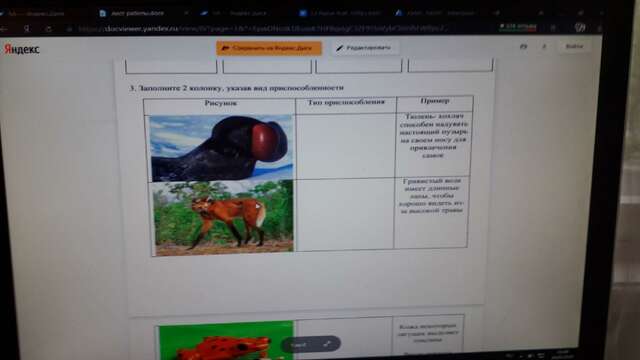640x360 pixels.
Task: Click the Yandex Я icon in the toolbar
Action: 27,29
